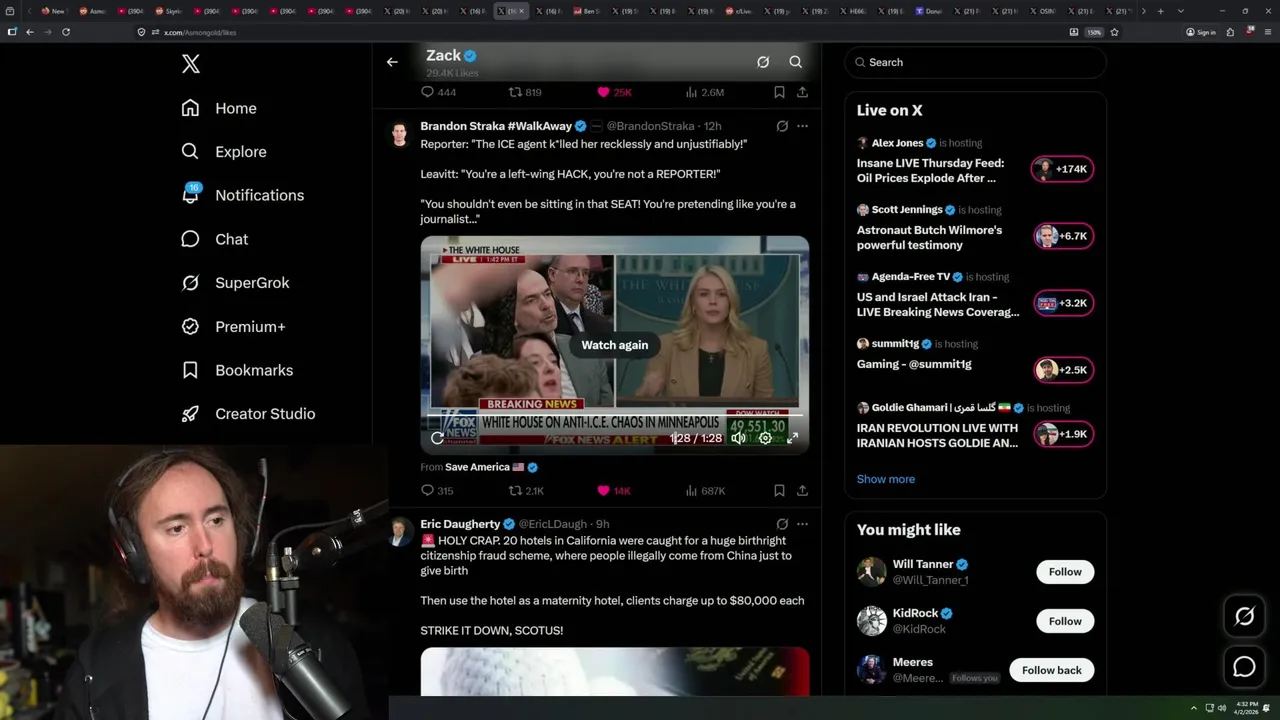The width and height of the screenshot is (1280, 720).
Task: View analytics of post with 2.6M views
Action: [704, 92]
